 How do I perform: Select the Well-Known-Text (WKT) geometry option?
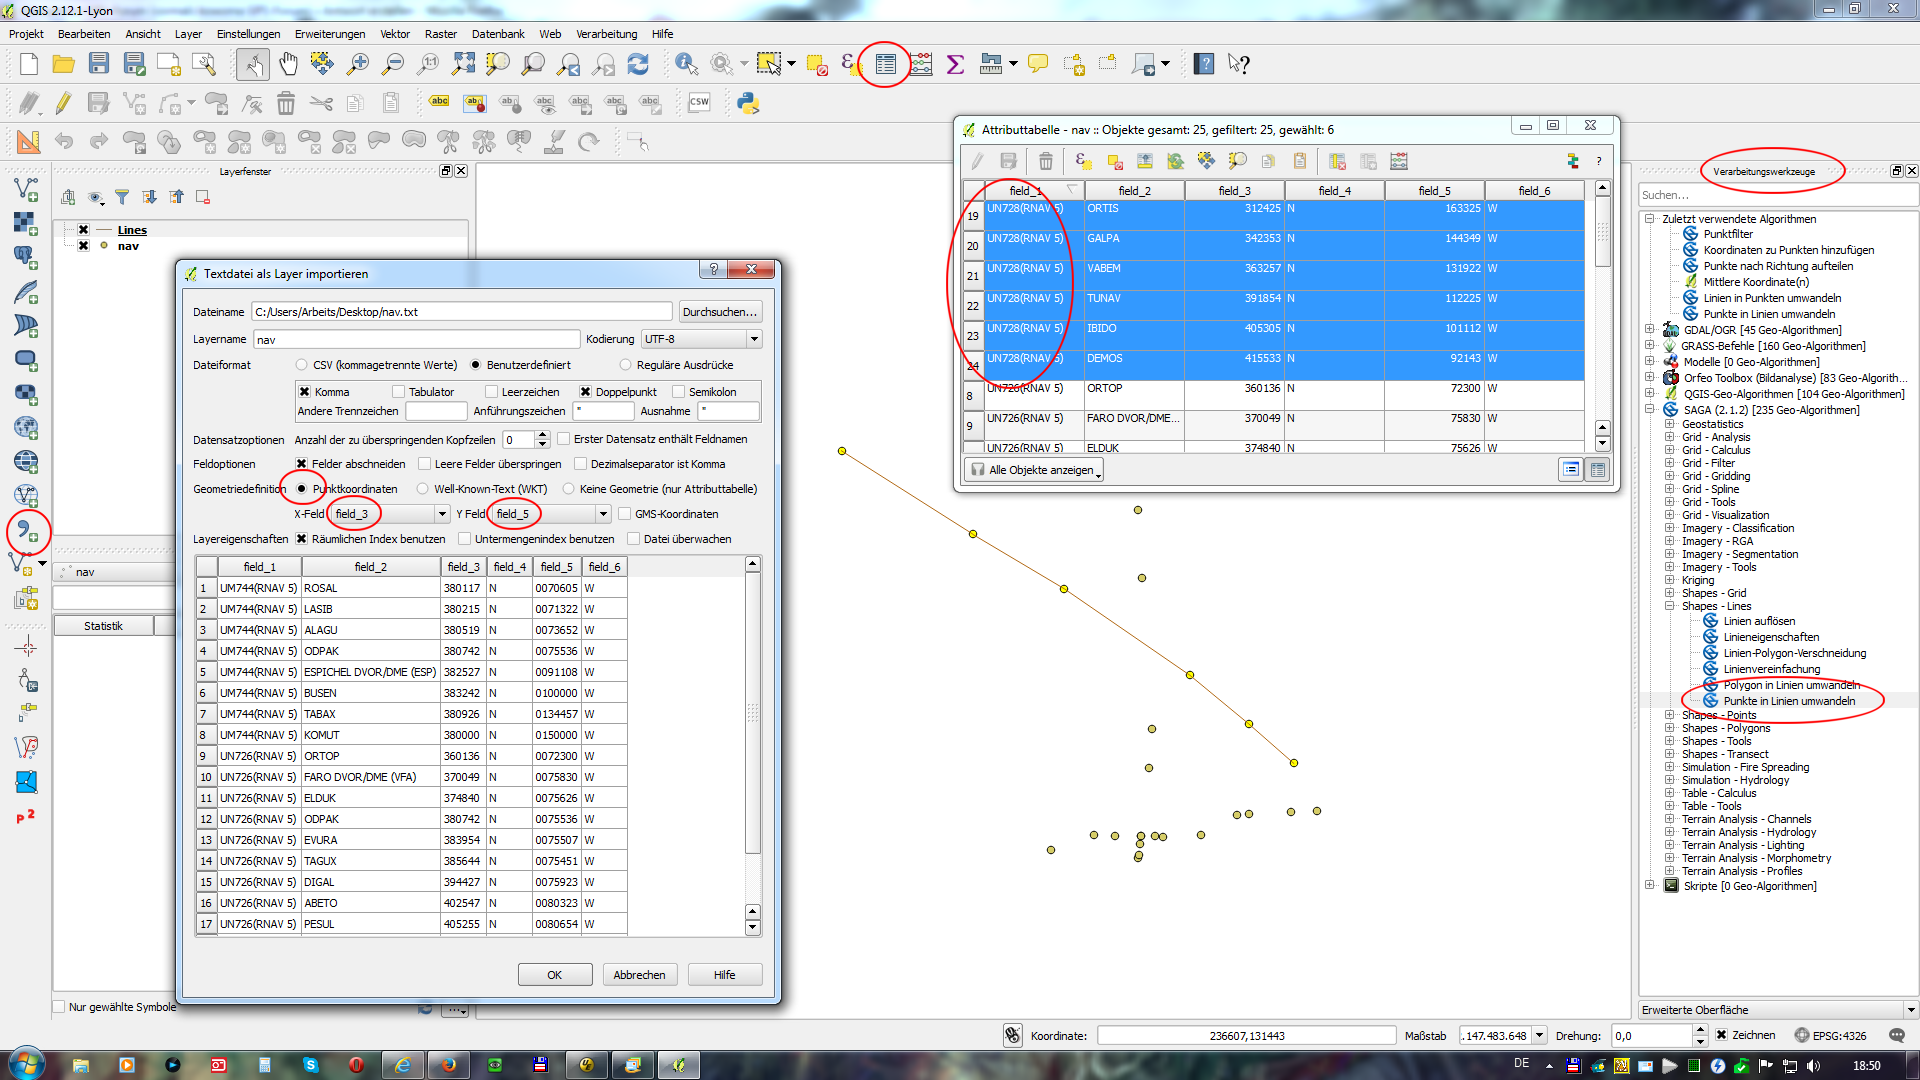click(x=423, y=489)
